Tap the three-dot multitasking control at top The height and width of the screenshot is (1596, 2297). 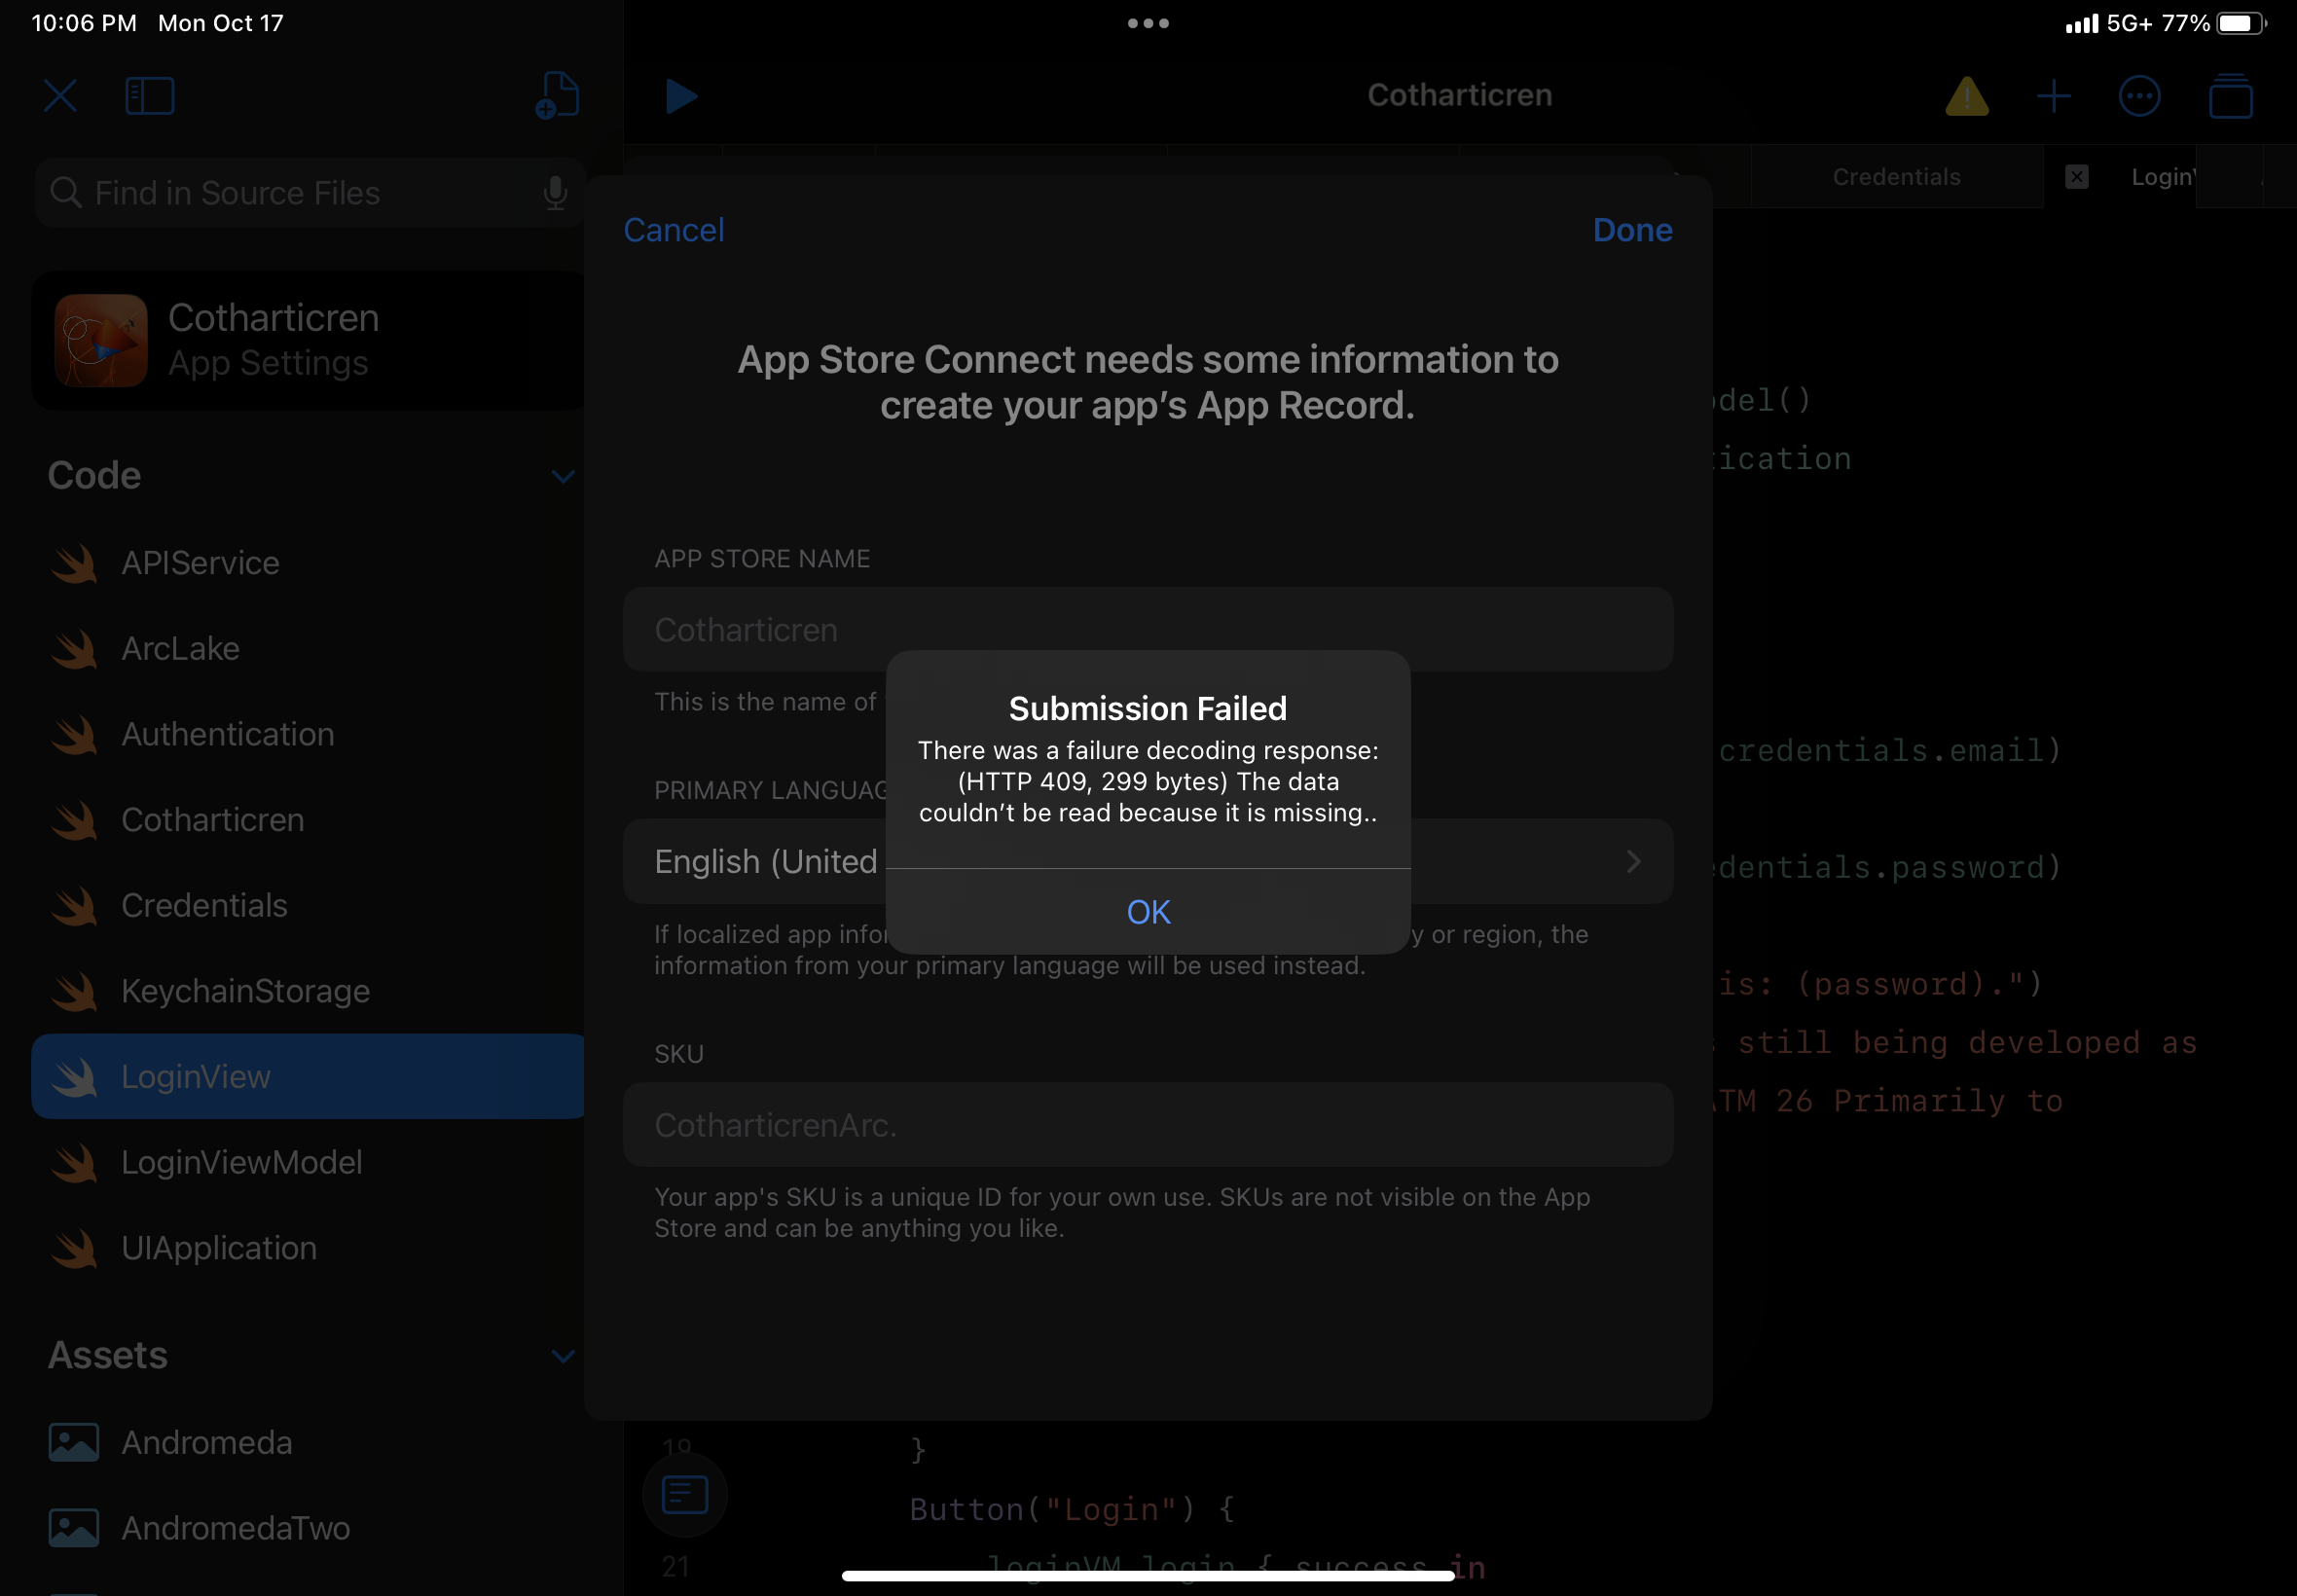(1148, 23)
